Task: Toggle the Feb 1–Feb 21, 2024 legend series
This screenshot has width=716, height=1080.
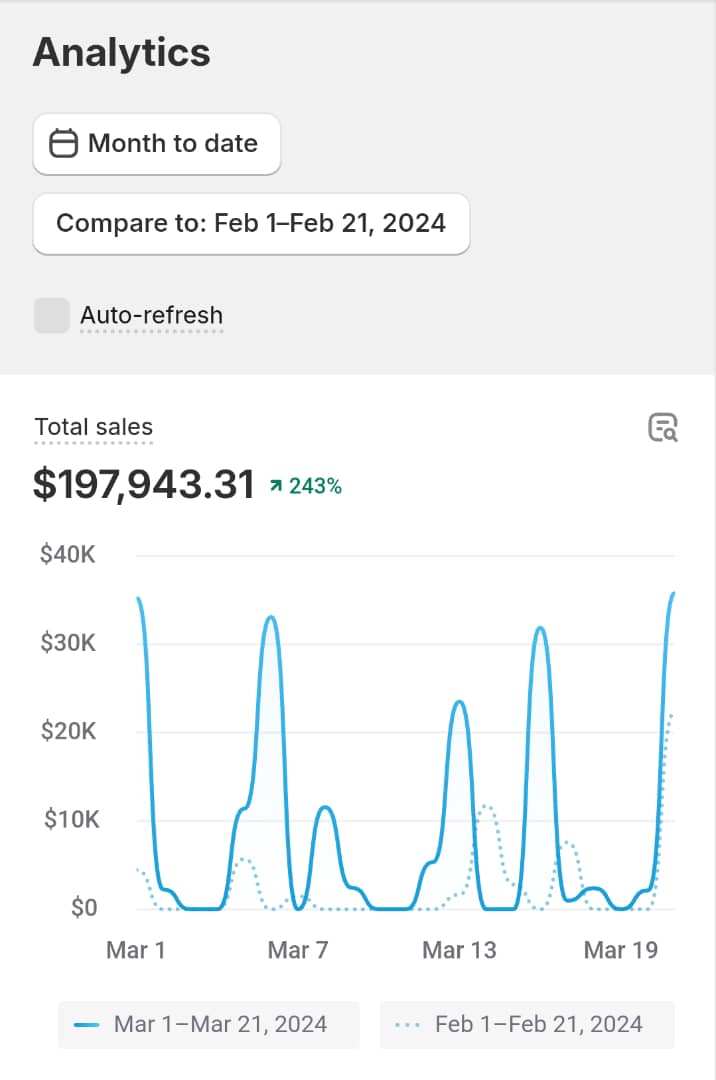Action: pos(527,1024)
